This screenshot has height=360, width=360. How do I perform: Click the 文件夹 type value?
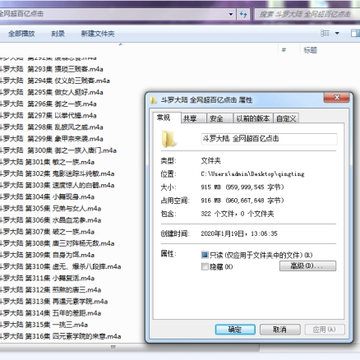click(x=211, y=161)
